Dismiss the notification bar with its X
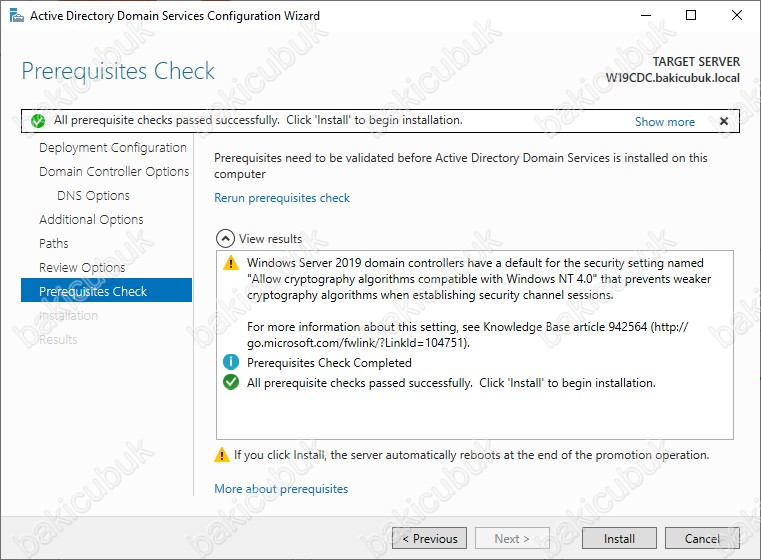 (723, 121)
